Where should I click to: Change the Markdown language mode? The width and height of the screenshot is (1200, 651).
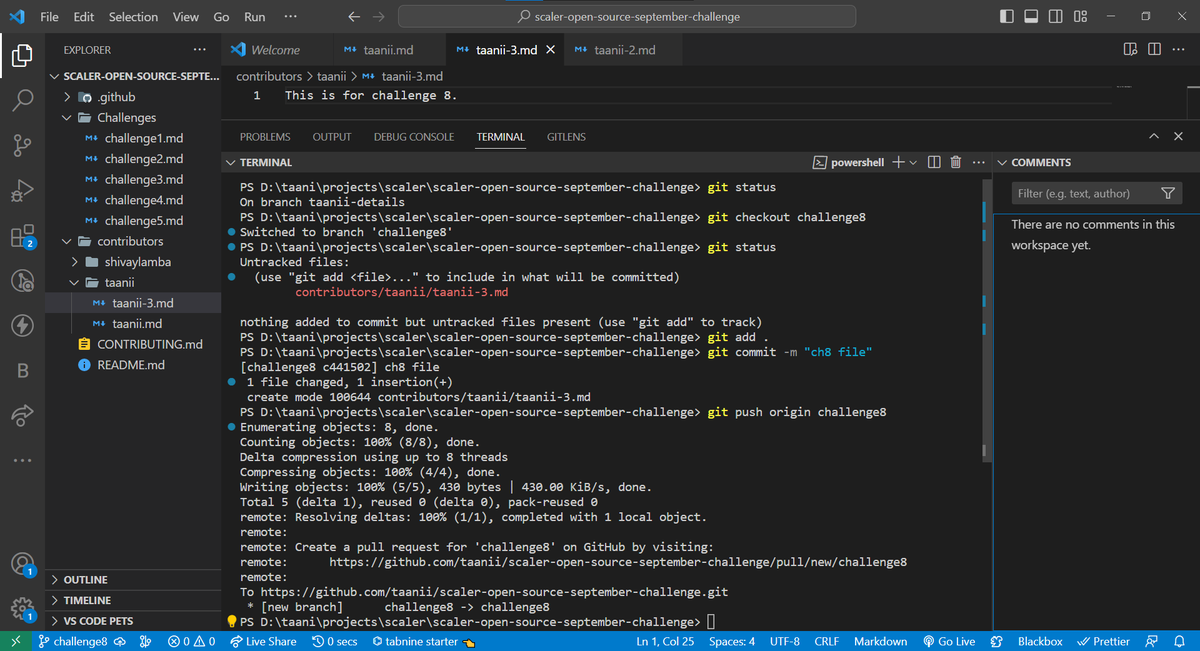pyautogui.click(x=880, y=641)
